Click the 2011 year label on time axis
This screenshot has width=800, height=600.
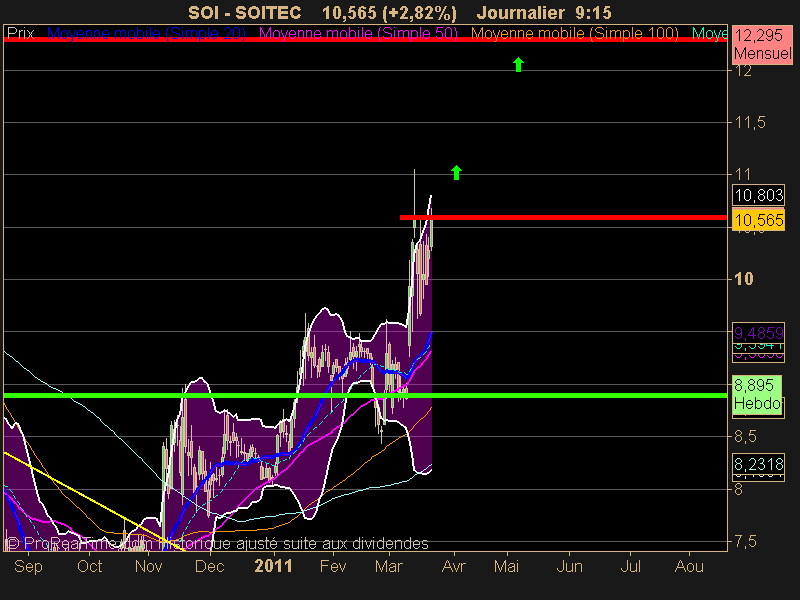coord(273,566)
